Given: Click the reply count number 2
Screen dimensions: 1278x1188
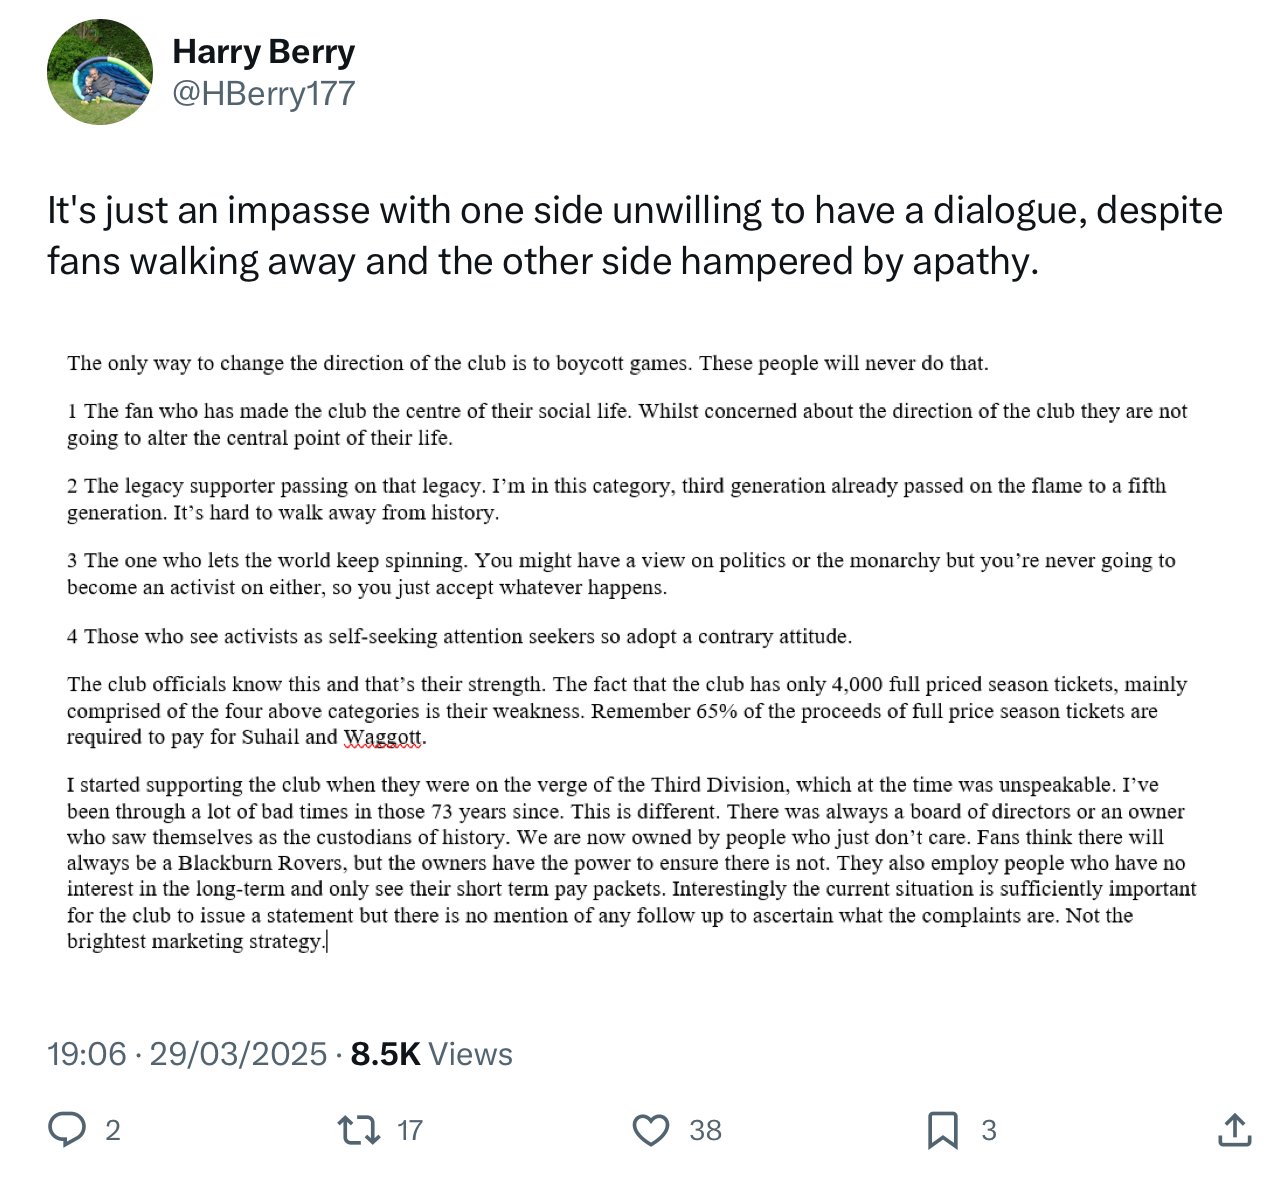Looking at the screenshot, I should [x=113, y=1131].
